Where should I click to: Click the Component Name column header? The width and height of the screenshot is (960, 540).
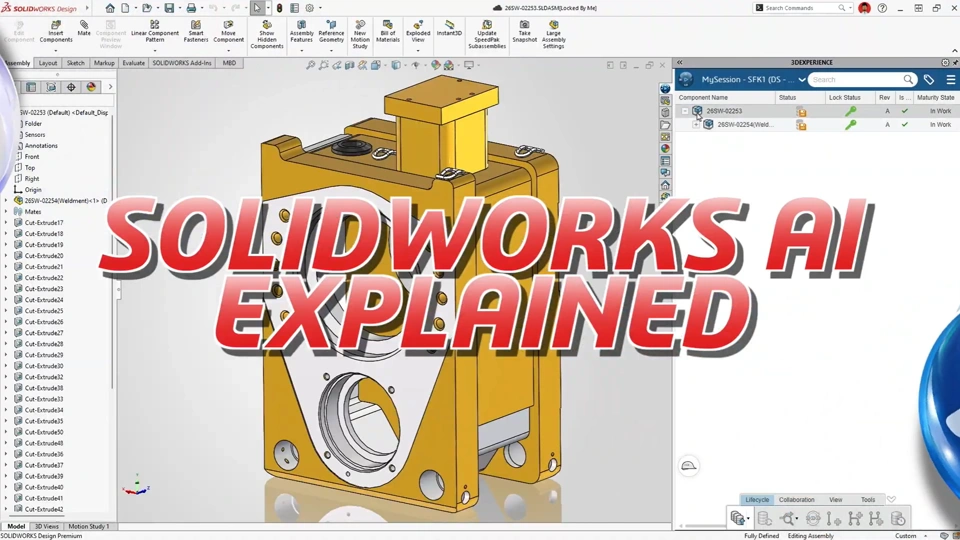(703, 97)
